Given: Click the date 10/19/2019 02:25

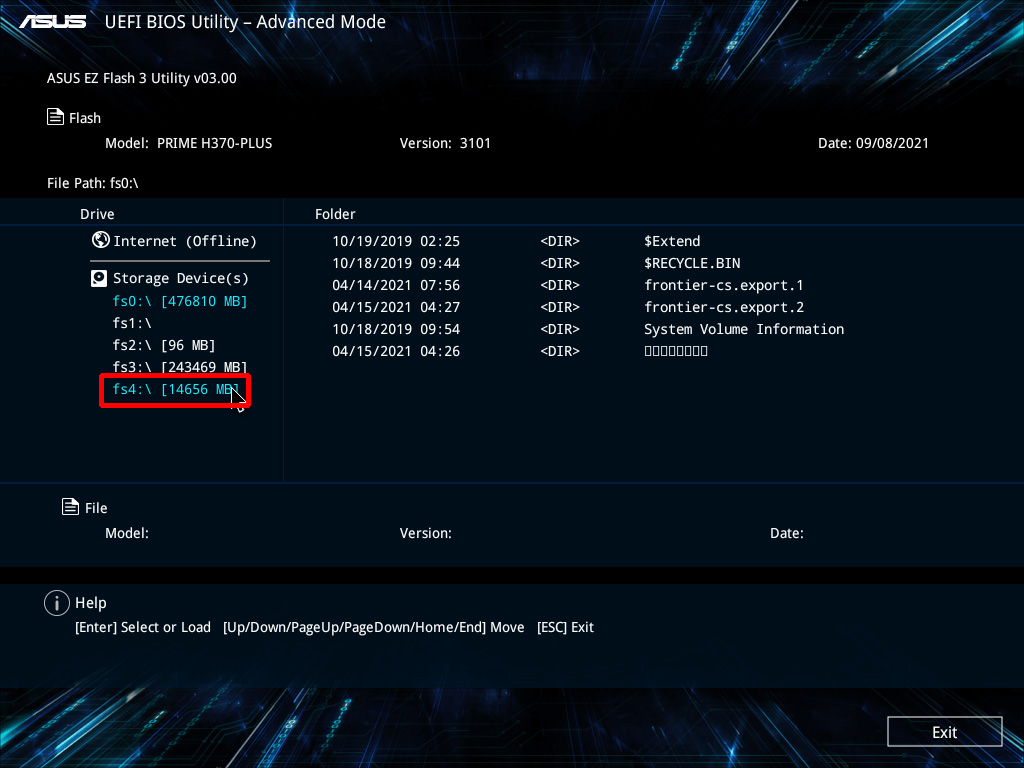Looking at the screenshot, I should click(396, 241).
